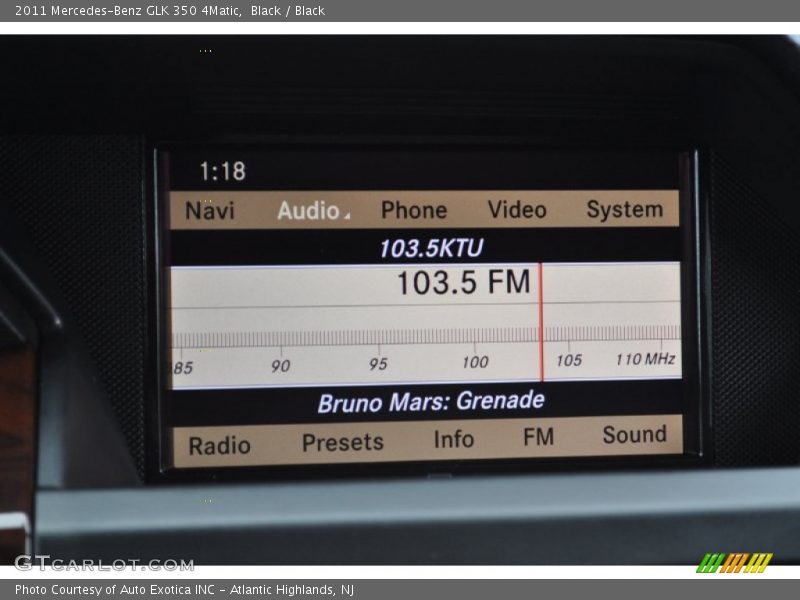800x600 pixels.
Task: Open the Phone menu
Action: click(x=414, y=210)
